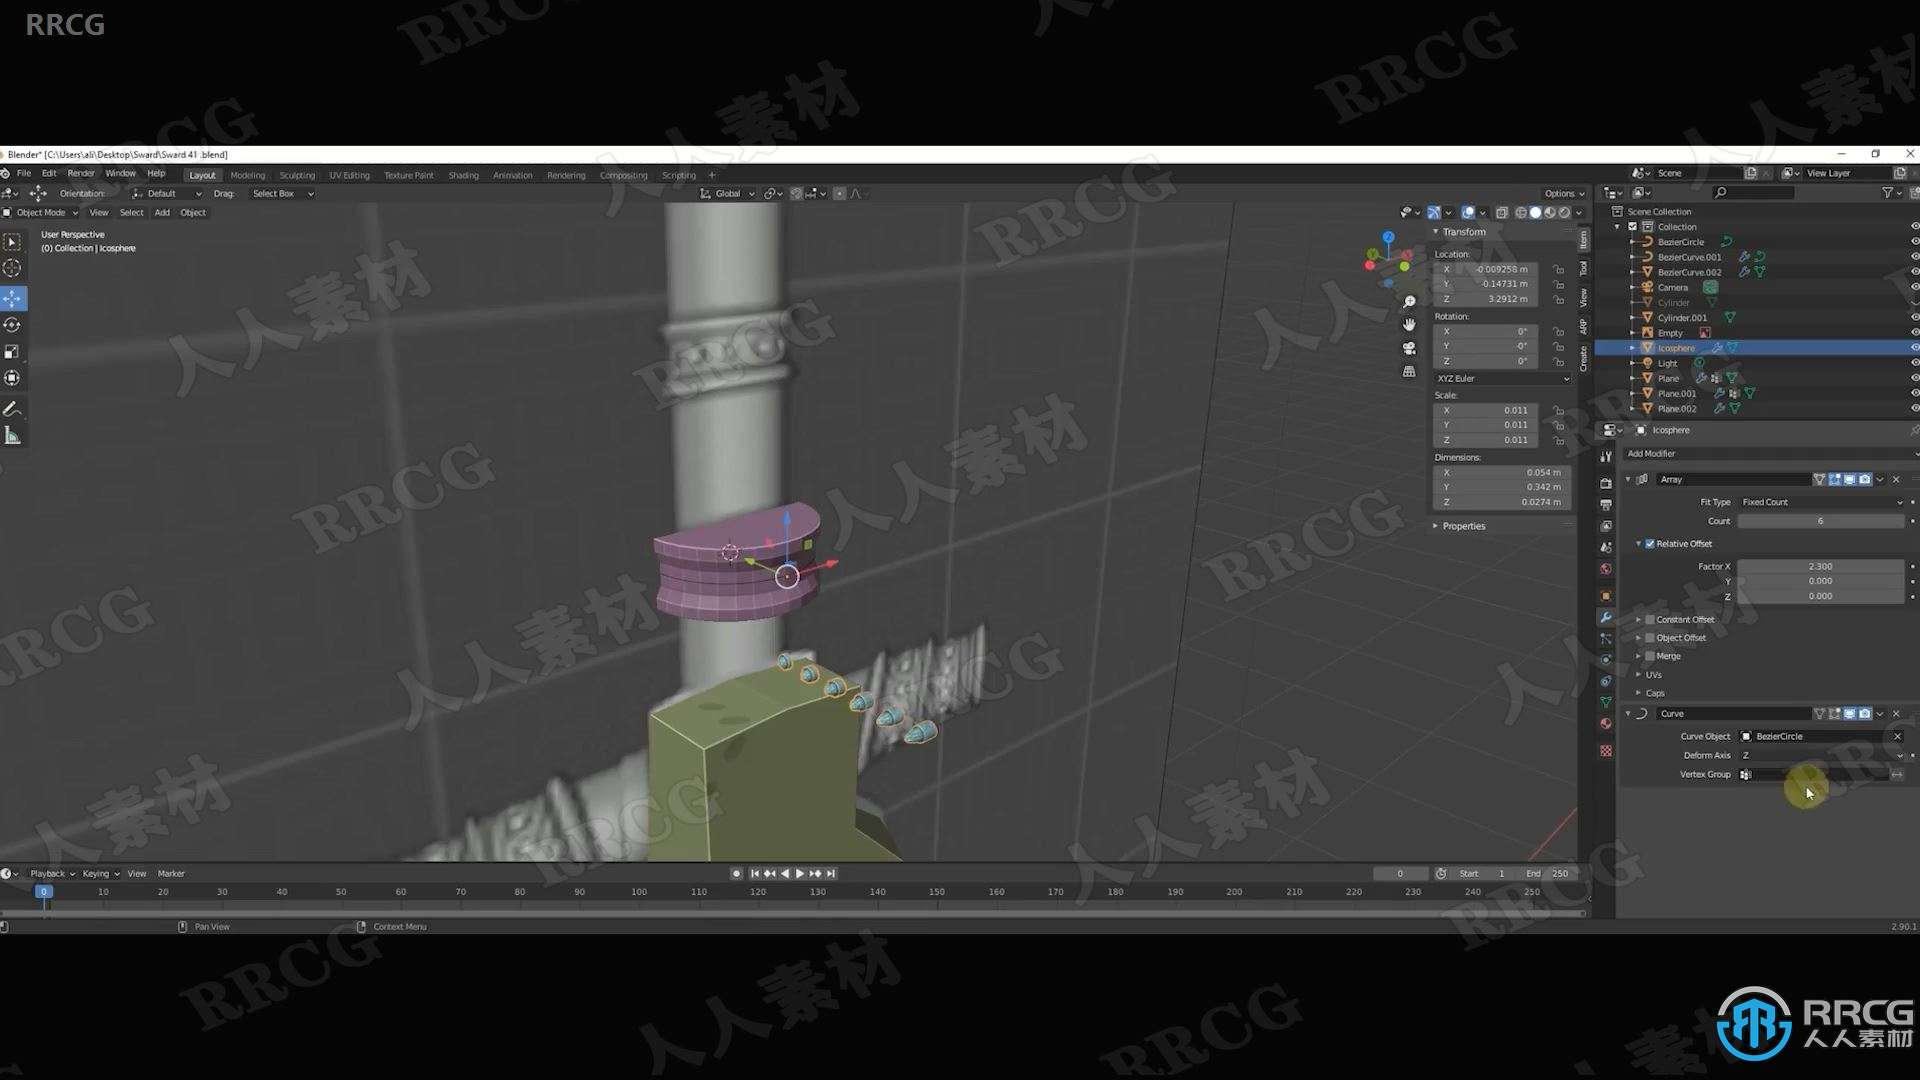Open the Texture properties checker tab
Screen dimensions: 1920x1080
coord(1606,750)
